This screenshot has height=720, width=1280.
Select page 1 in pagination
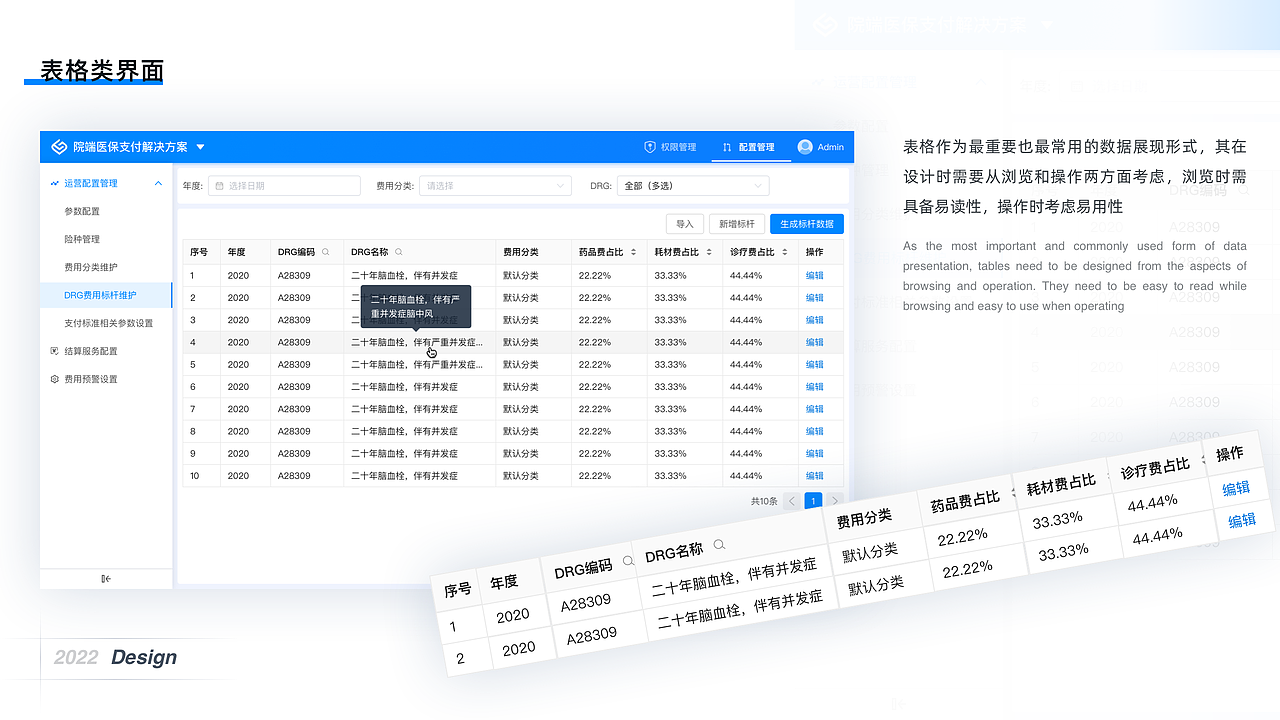(x=814, y=501)
